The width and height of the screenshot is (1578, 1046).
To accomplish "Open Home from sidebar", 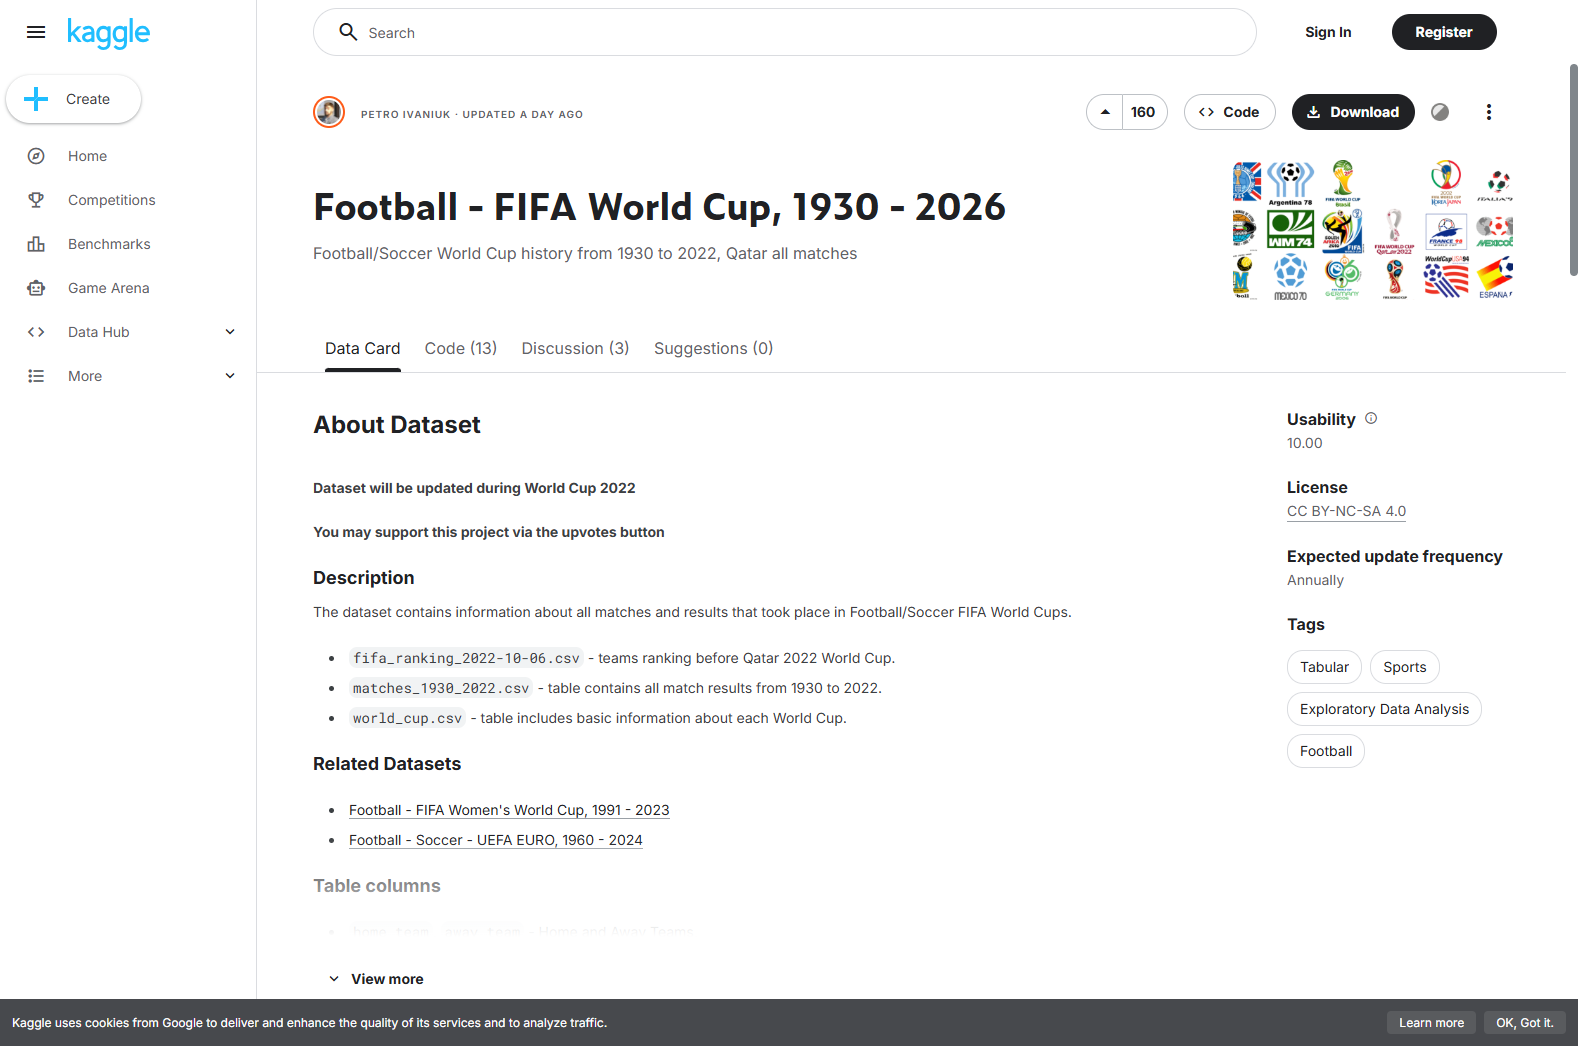I will pyautogui.click(x=87, y=156).
